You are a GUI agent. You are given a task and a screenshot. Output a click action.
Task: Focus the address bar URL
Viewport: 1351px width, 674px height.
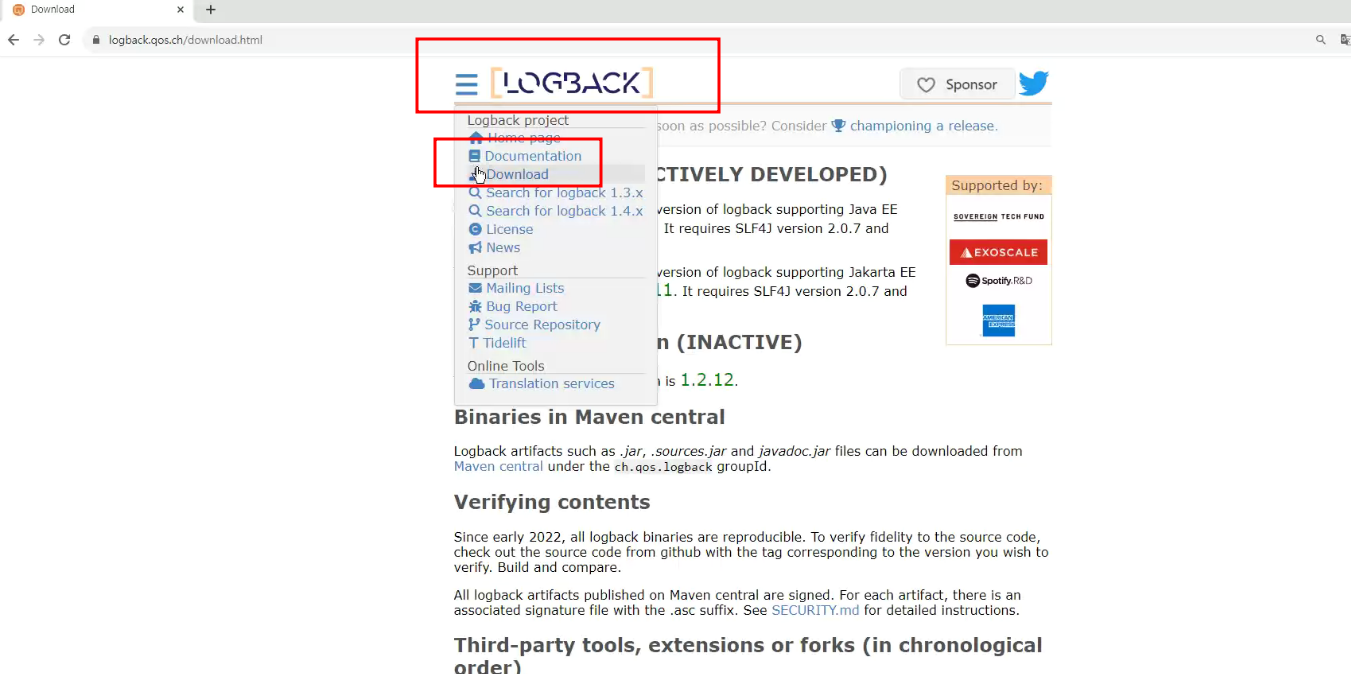pyautogui.click(x=185, y=40)
